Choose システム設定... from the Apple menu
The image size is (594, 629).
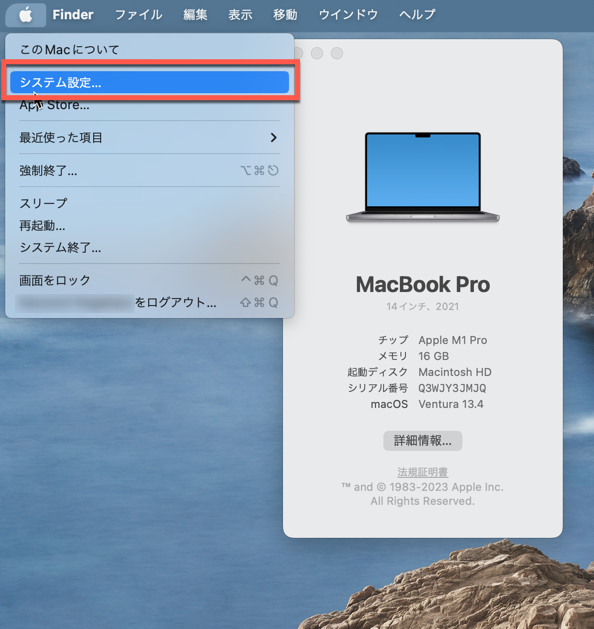pos(150,82)
